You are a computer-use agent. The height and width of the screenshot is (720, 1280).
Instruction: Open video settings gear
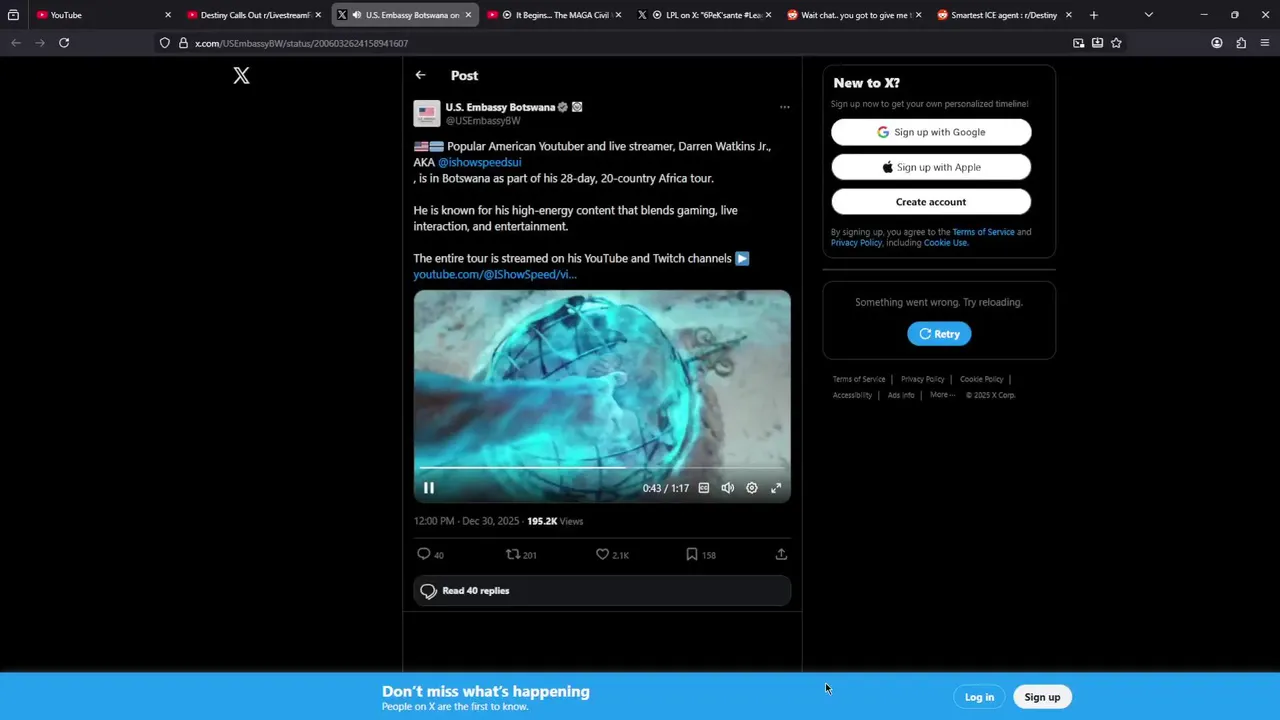pos(752,488)
